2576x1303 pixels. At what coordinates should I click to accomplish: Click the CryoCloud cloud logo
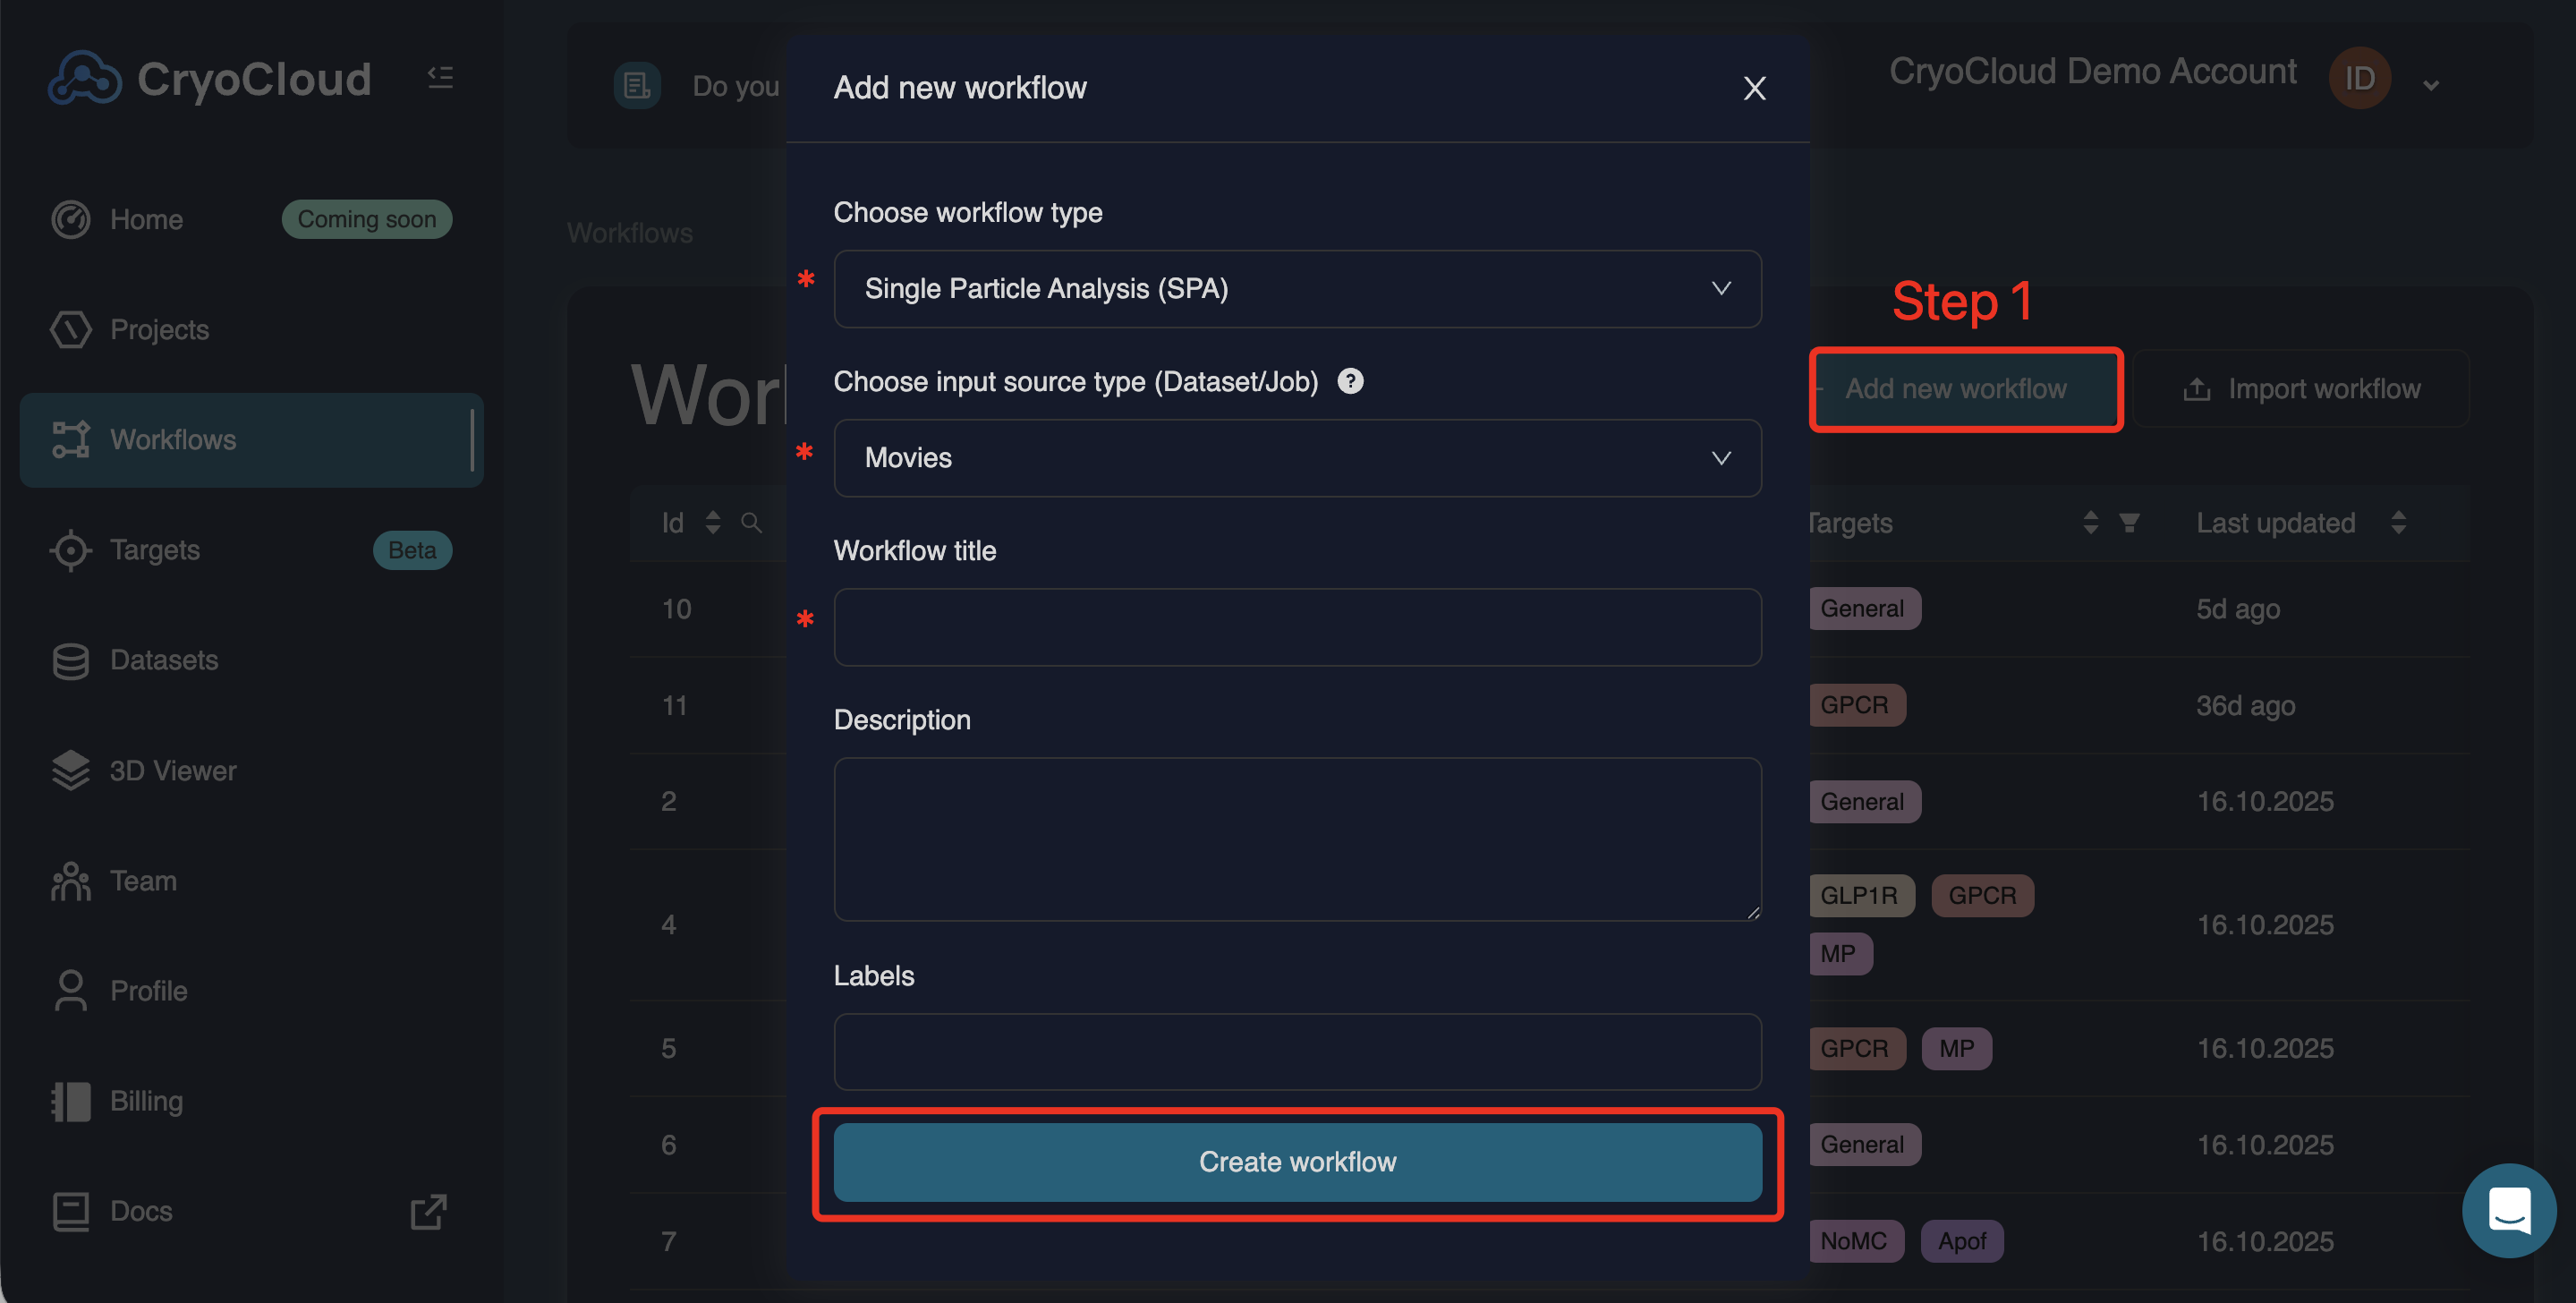coord(85,78)
